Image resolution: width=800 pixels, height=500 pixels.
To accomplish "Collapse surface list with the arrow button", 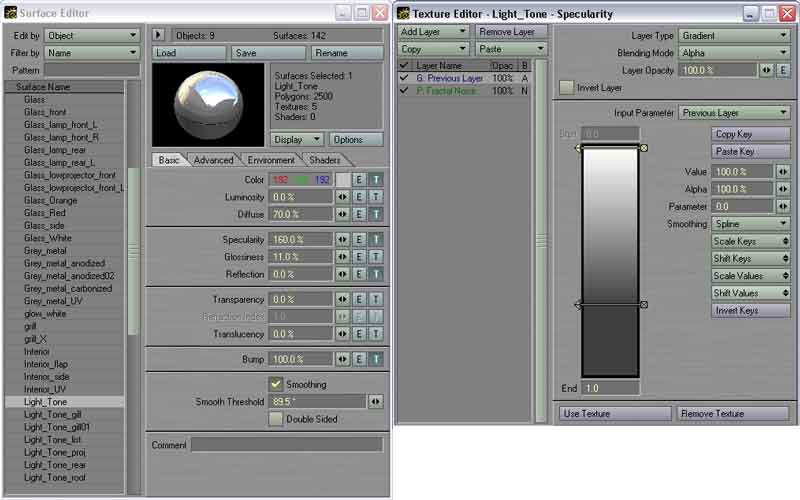I will coord(158,35).
